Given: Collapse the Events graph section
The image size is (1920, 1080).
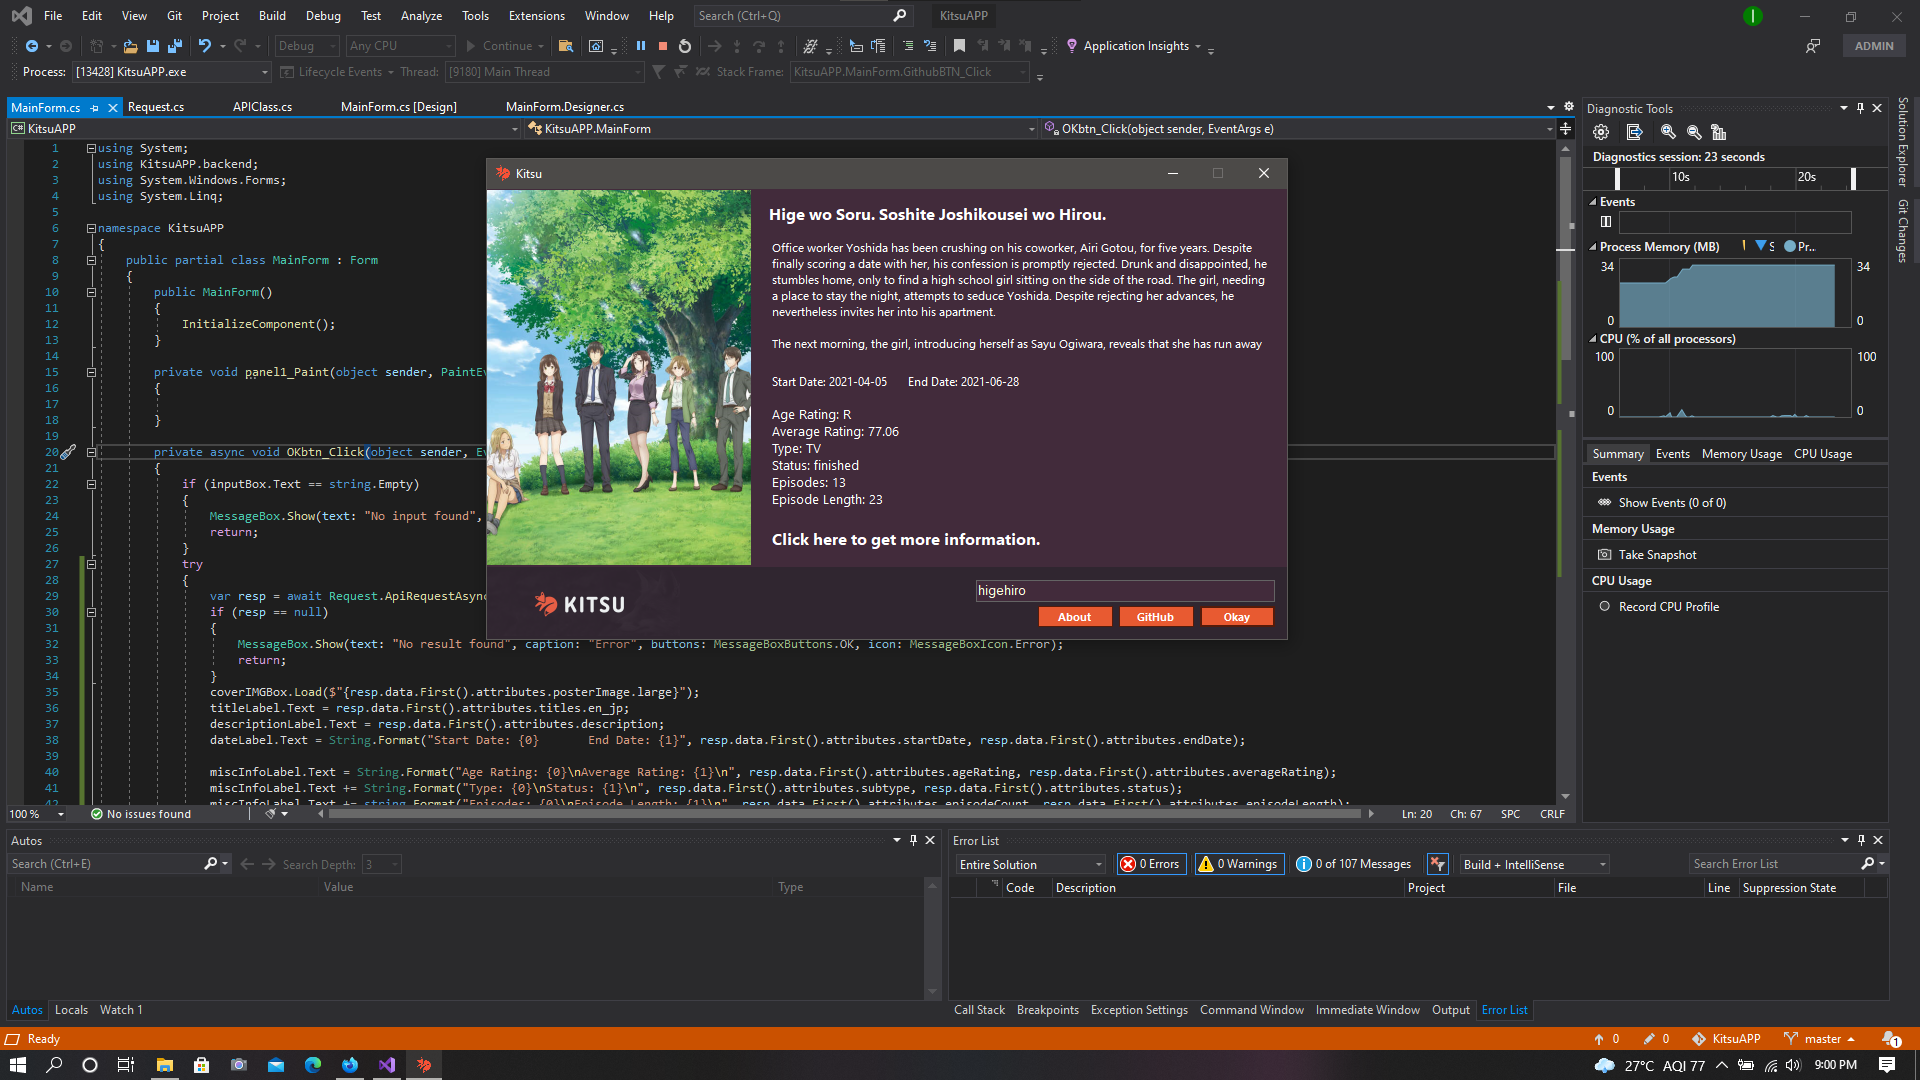Looking at the screenshot, I should [1593, 202].
